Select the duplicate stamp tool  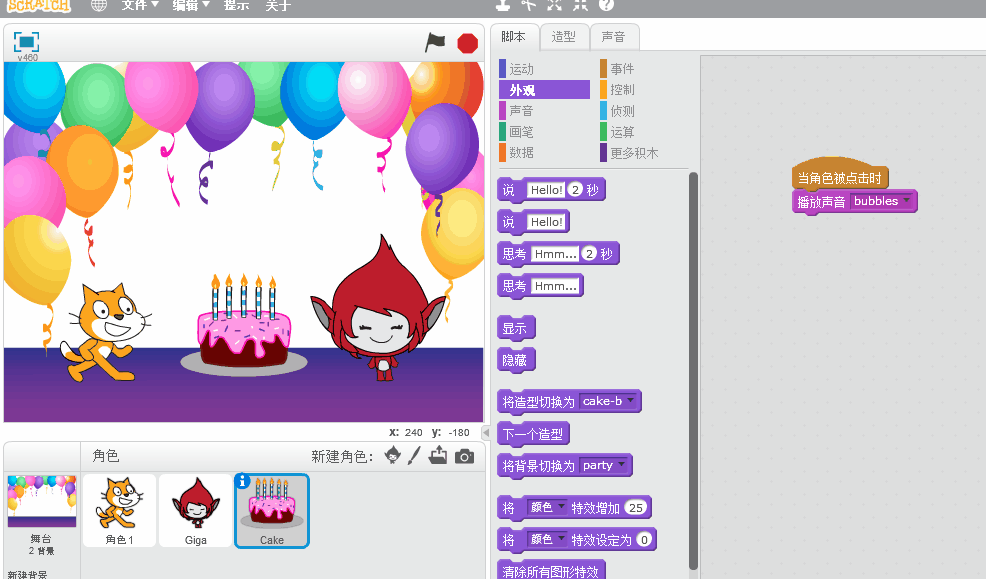(502, 5)
